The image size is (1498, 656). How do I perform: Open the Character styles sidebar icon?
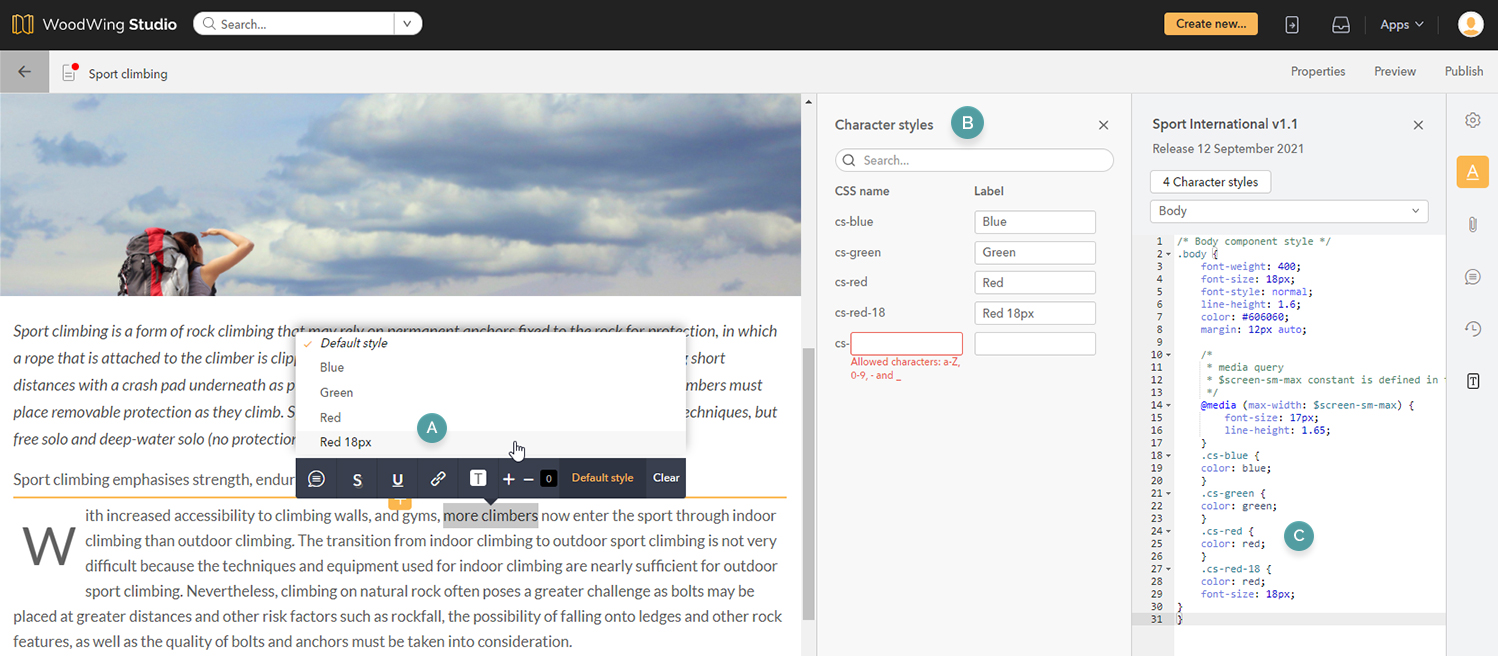[1472, 172]
